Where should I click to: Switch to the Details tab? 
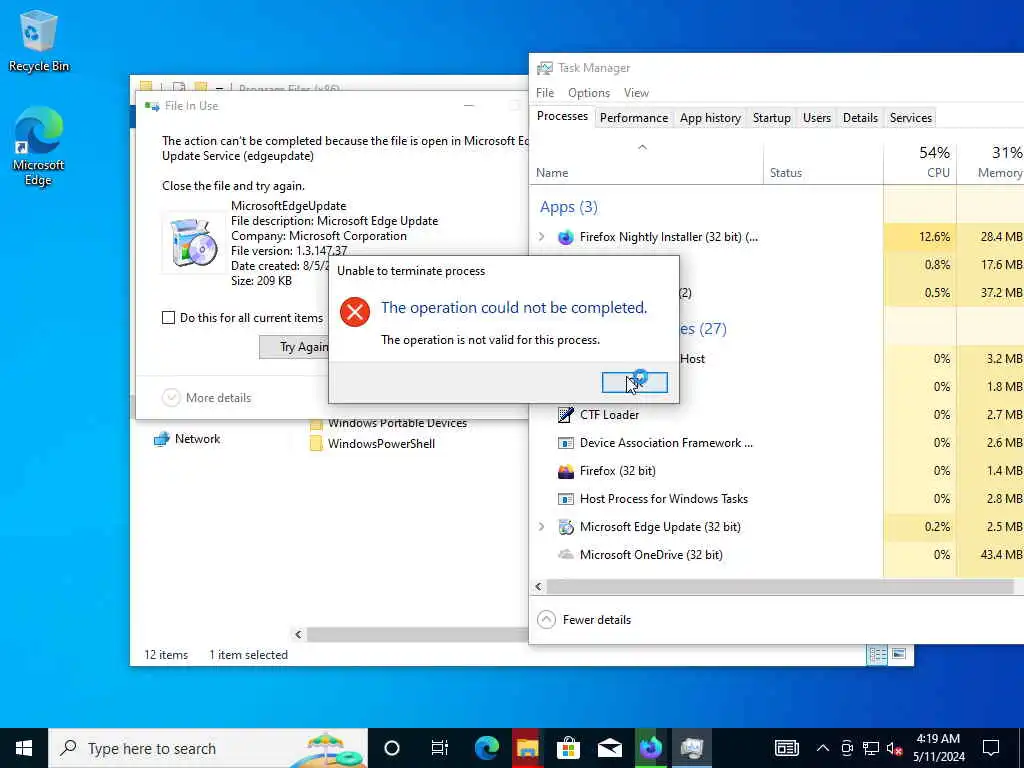[x=860, y=118]
